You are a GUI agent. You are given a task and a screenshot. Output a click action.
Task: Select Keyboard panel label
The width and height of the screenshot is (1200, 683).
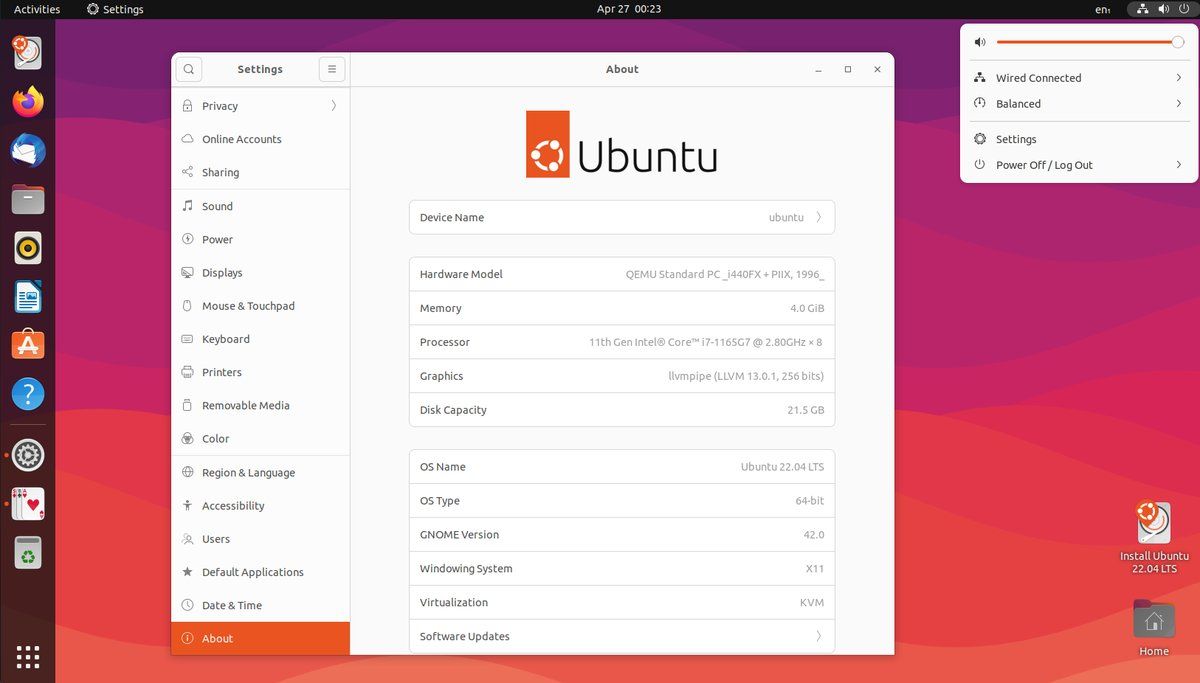[x=226, y=339]
